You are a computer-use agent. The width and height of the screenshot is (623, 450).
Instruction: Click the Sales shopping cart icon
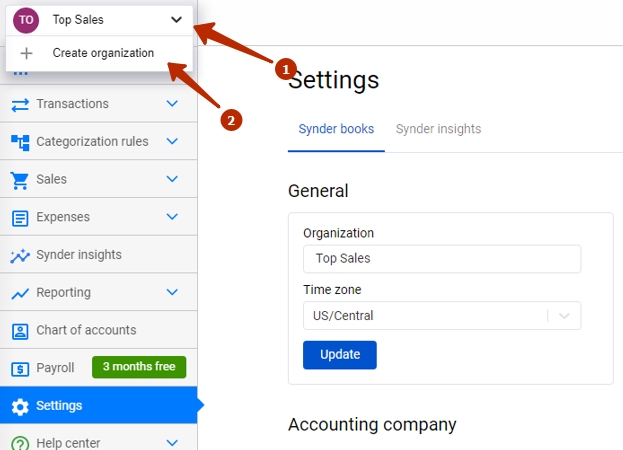[x=20, y=180]
